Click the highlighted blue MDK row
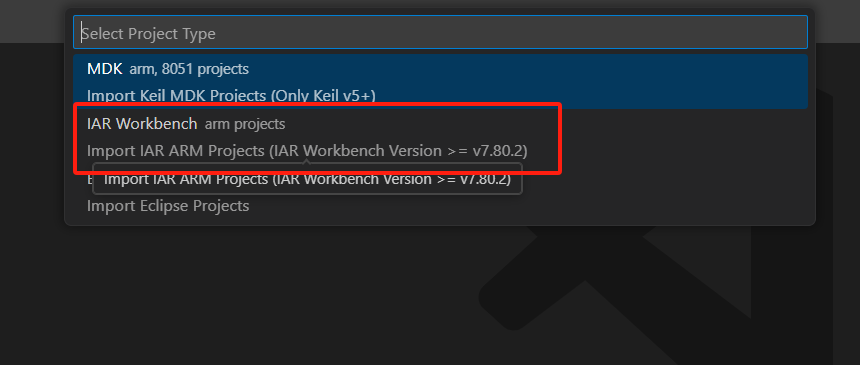860x365 pixels. pos(440,82)
